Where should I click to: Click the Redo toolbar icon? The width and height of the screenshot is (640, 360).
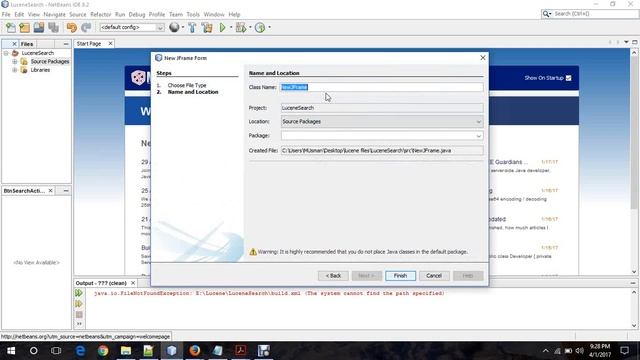coord(86,27)
